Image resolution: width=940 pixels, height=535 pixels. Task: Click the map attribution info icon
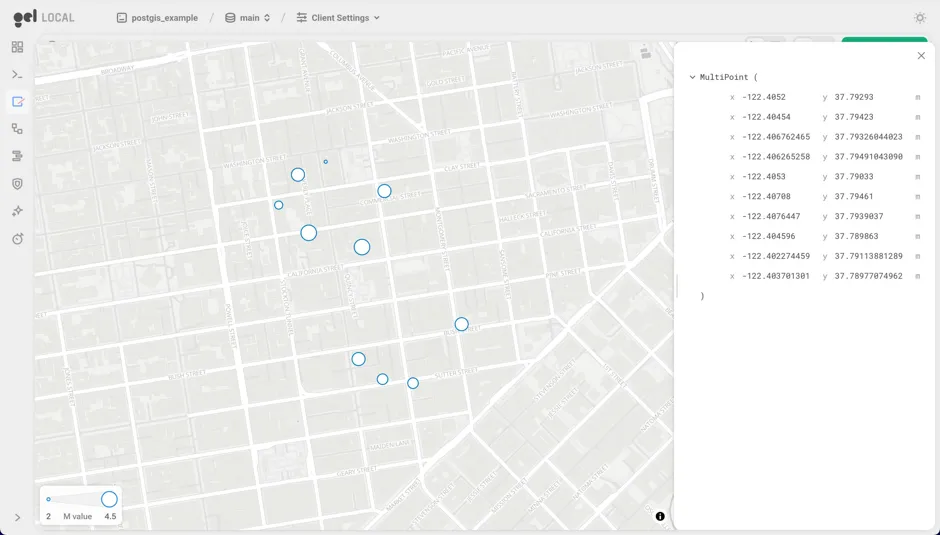click(660, 516)
